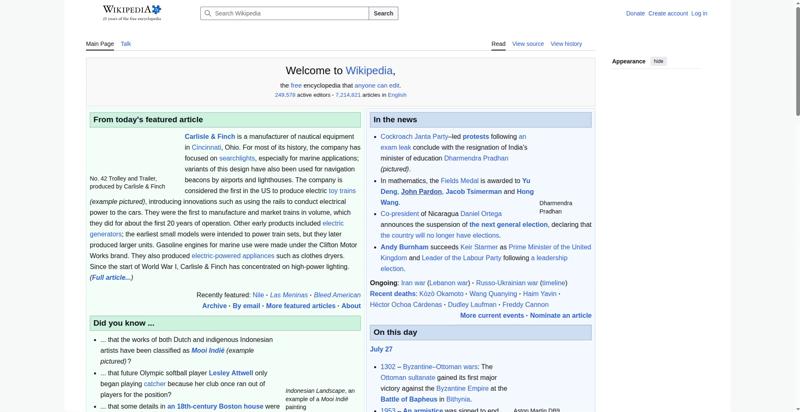This screenshot has height=412, width=800.
Task: Click the 'In the news' heading
Action: click(x=395, y=120)
